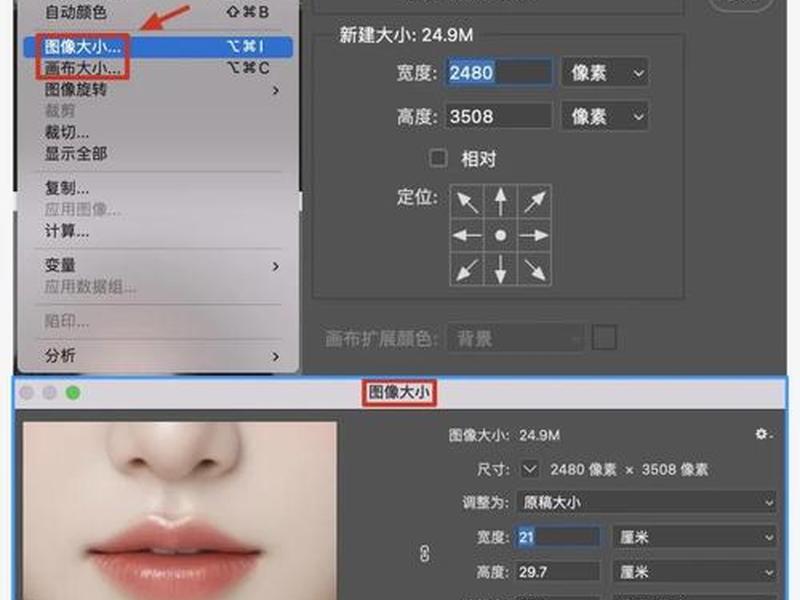
Task: Open canvas height unit dropdown 像素
Action: [605, 116]
